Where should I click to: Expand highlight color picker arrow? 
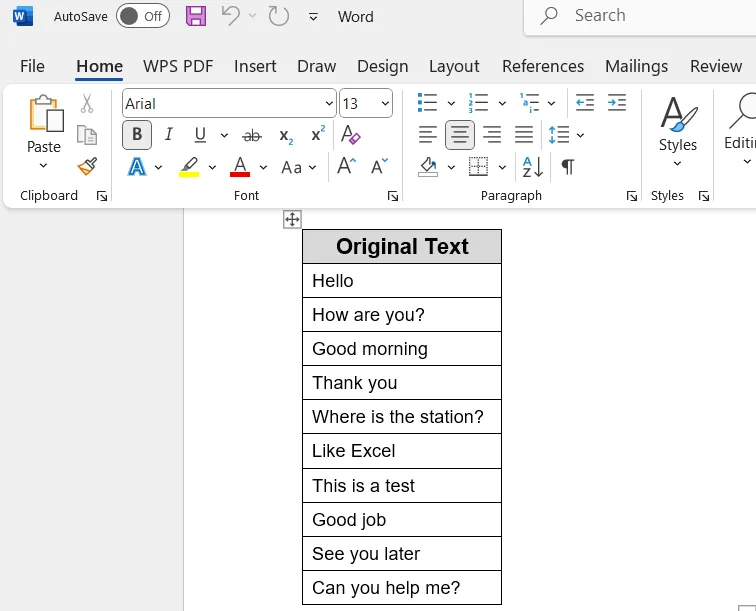pos(212,168)
